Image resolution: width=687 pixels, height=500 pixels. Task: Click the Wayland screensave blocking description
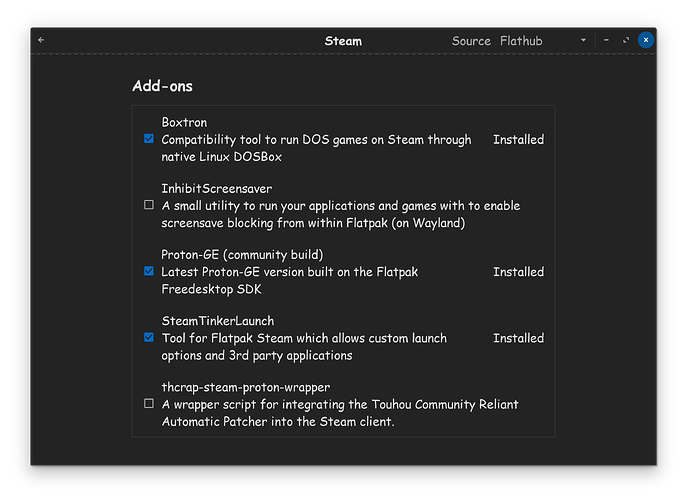pos(340,214)
